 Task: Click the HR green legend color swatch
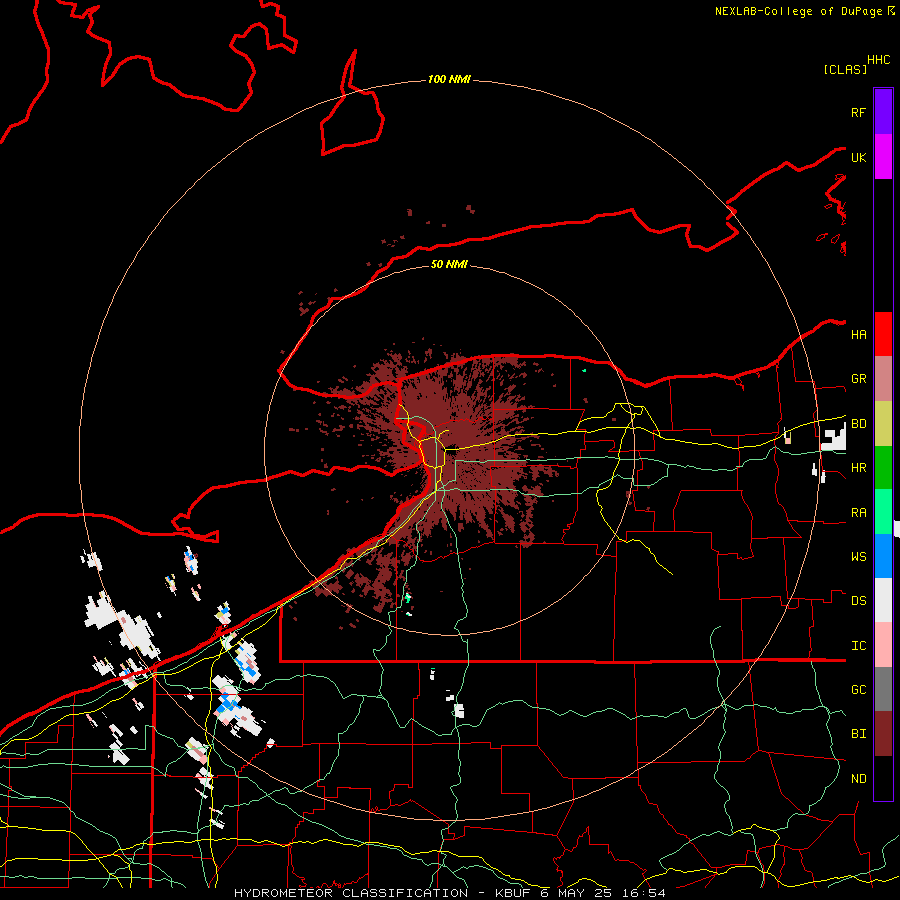[883, 468]
